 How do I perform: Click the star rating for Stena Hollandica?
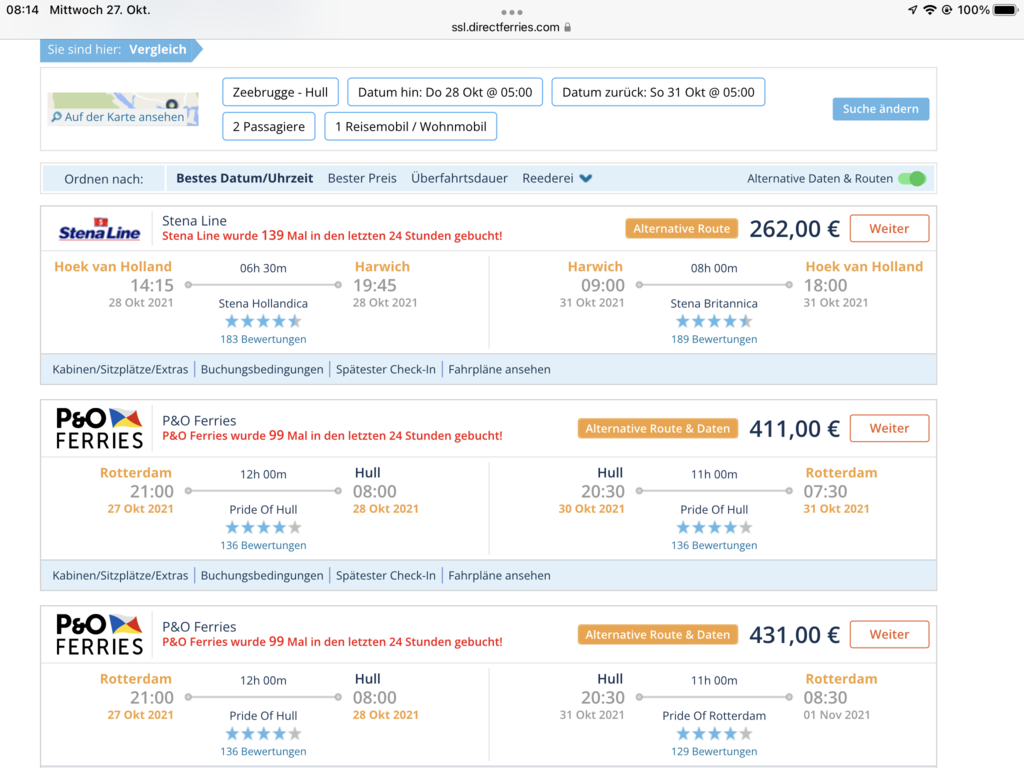pyautogui.click(x=263, y=321)
